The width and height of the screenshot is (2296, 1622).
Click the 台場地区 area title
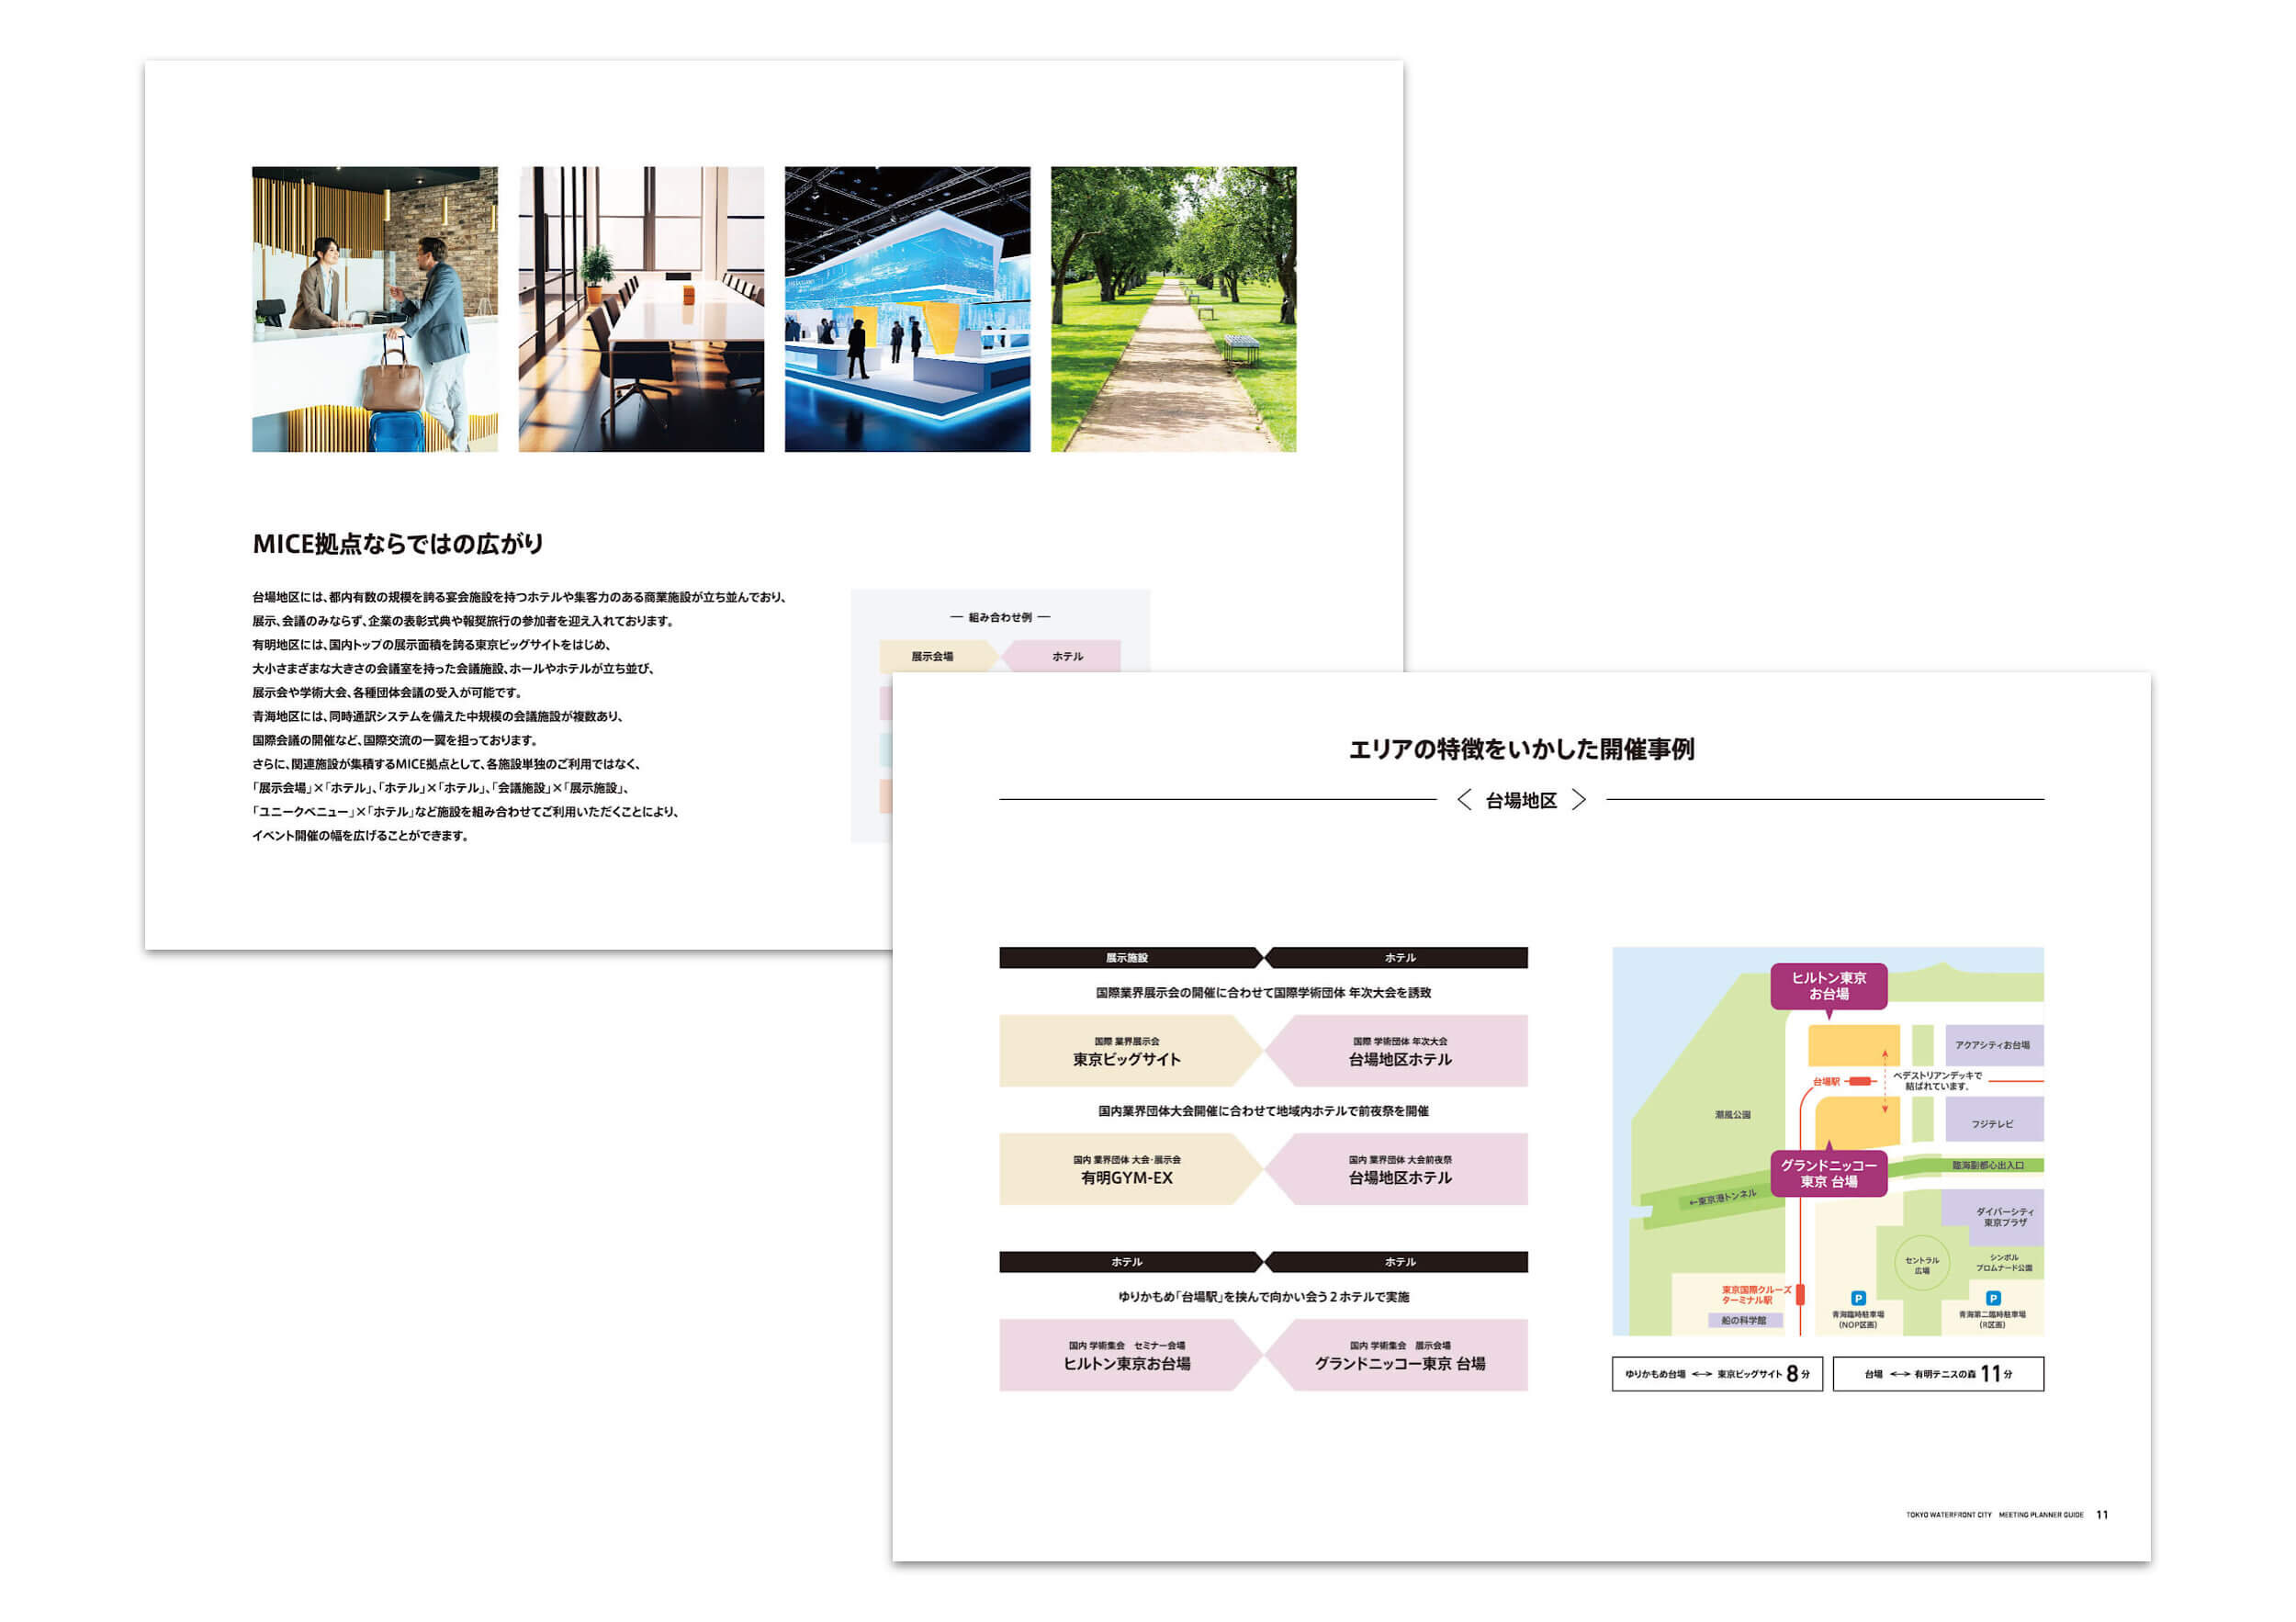[x=1521, y=800]
